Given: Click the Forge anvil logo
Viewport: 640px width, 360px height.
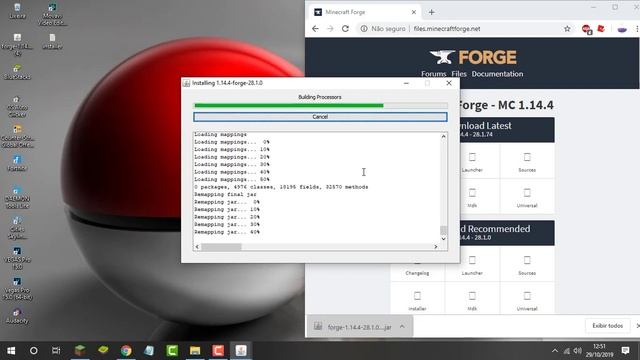Looking at the screenshot, I should [x=442, y=57].
